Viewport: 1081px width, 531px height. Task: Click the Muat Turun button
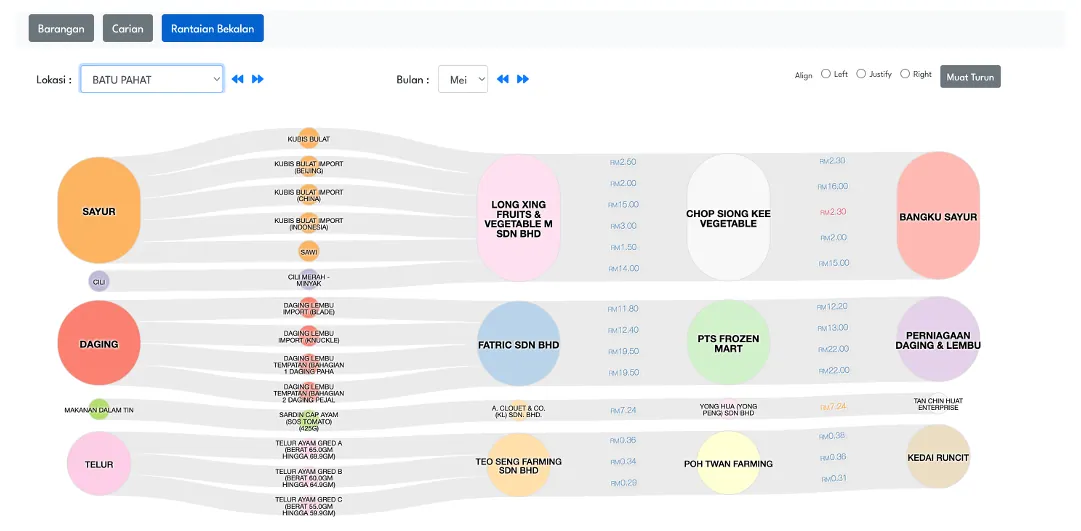tap(970, 77)
